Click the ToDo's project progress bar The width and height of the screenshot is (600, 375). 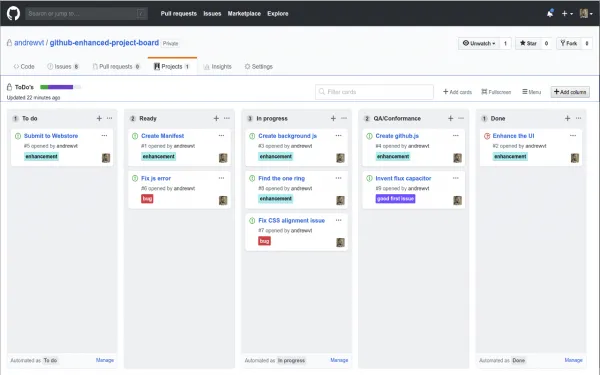coord(60,87)
